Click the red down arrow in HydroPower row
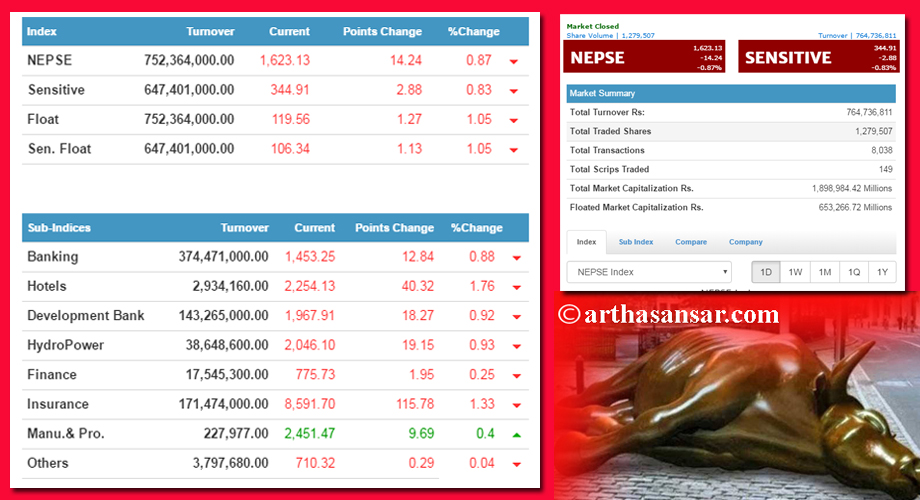Viewport: 920px width, 500px height. [516, 346]
